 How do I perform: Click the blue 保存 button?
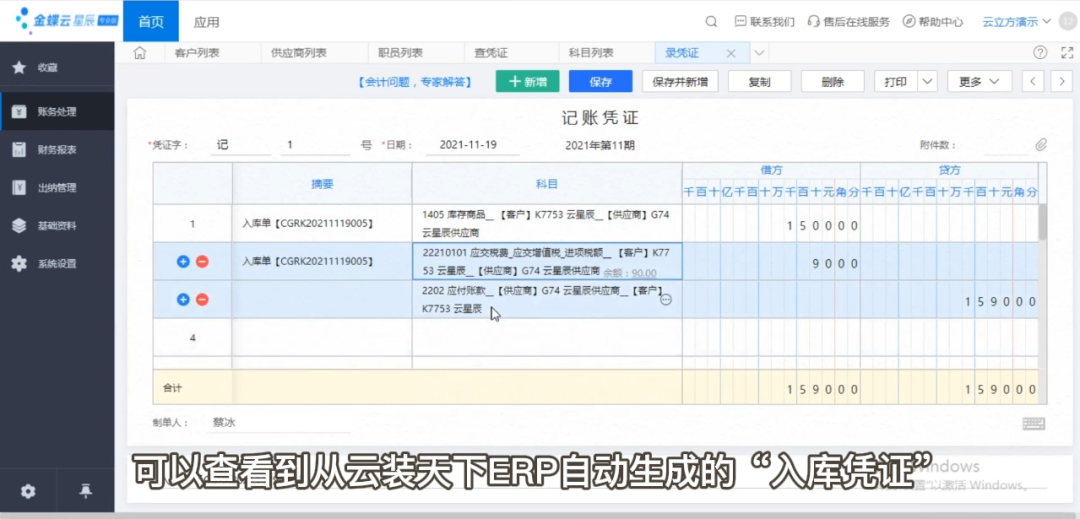tap(601, 81)
